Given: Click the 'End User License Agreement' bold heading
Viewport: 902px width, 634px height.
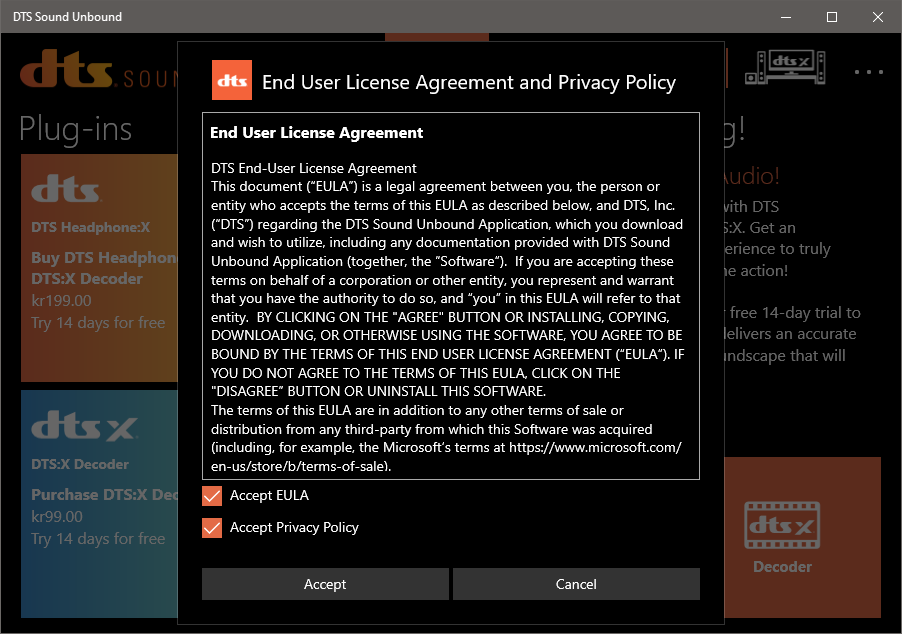Looking at the screenshot, I should click(x=316, y=133).
